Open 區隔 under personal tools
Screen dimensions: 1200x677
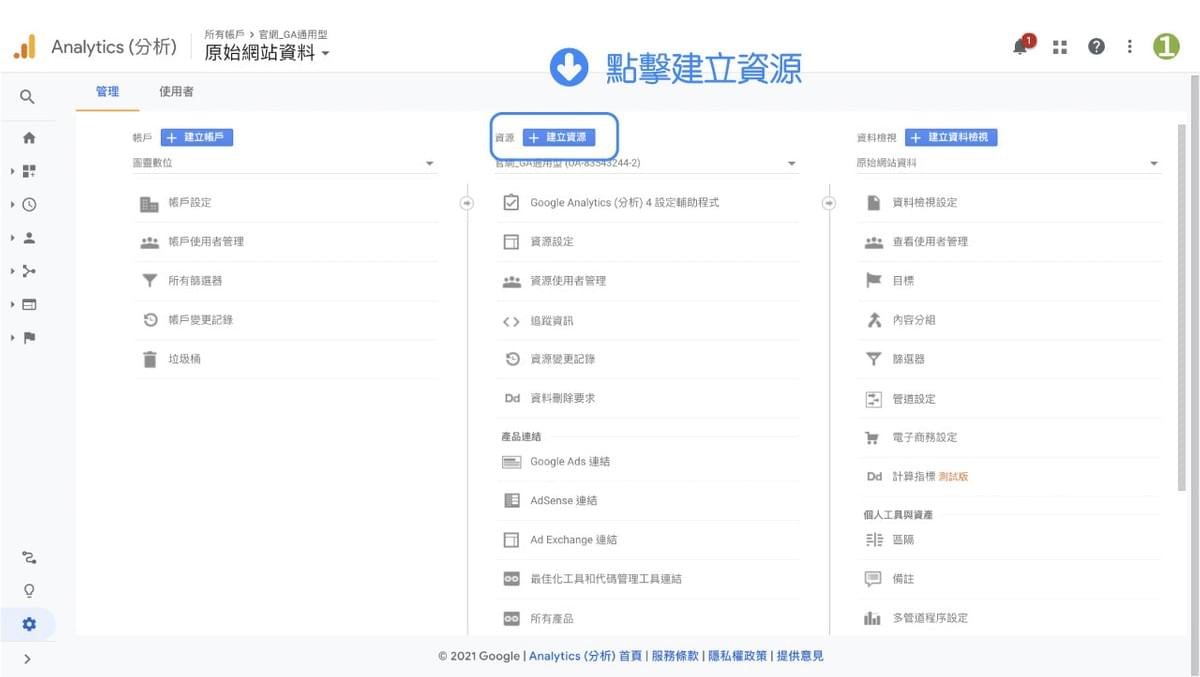[1010, 540]
